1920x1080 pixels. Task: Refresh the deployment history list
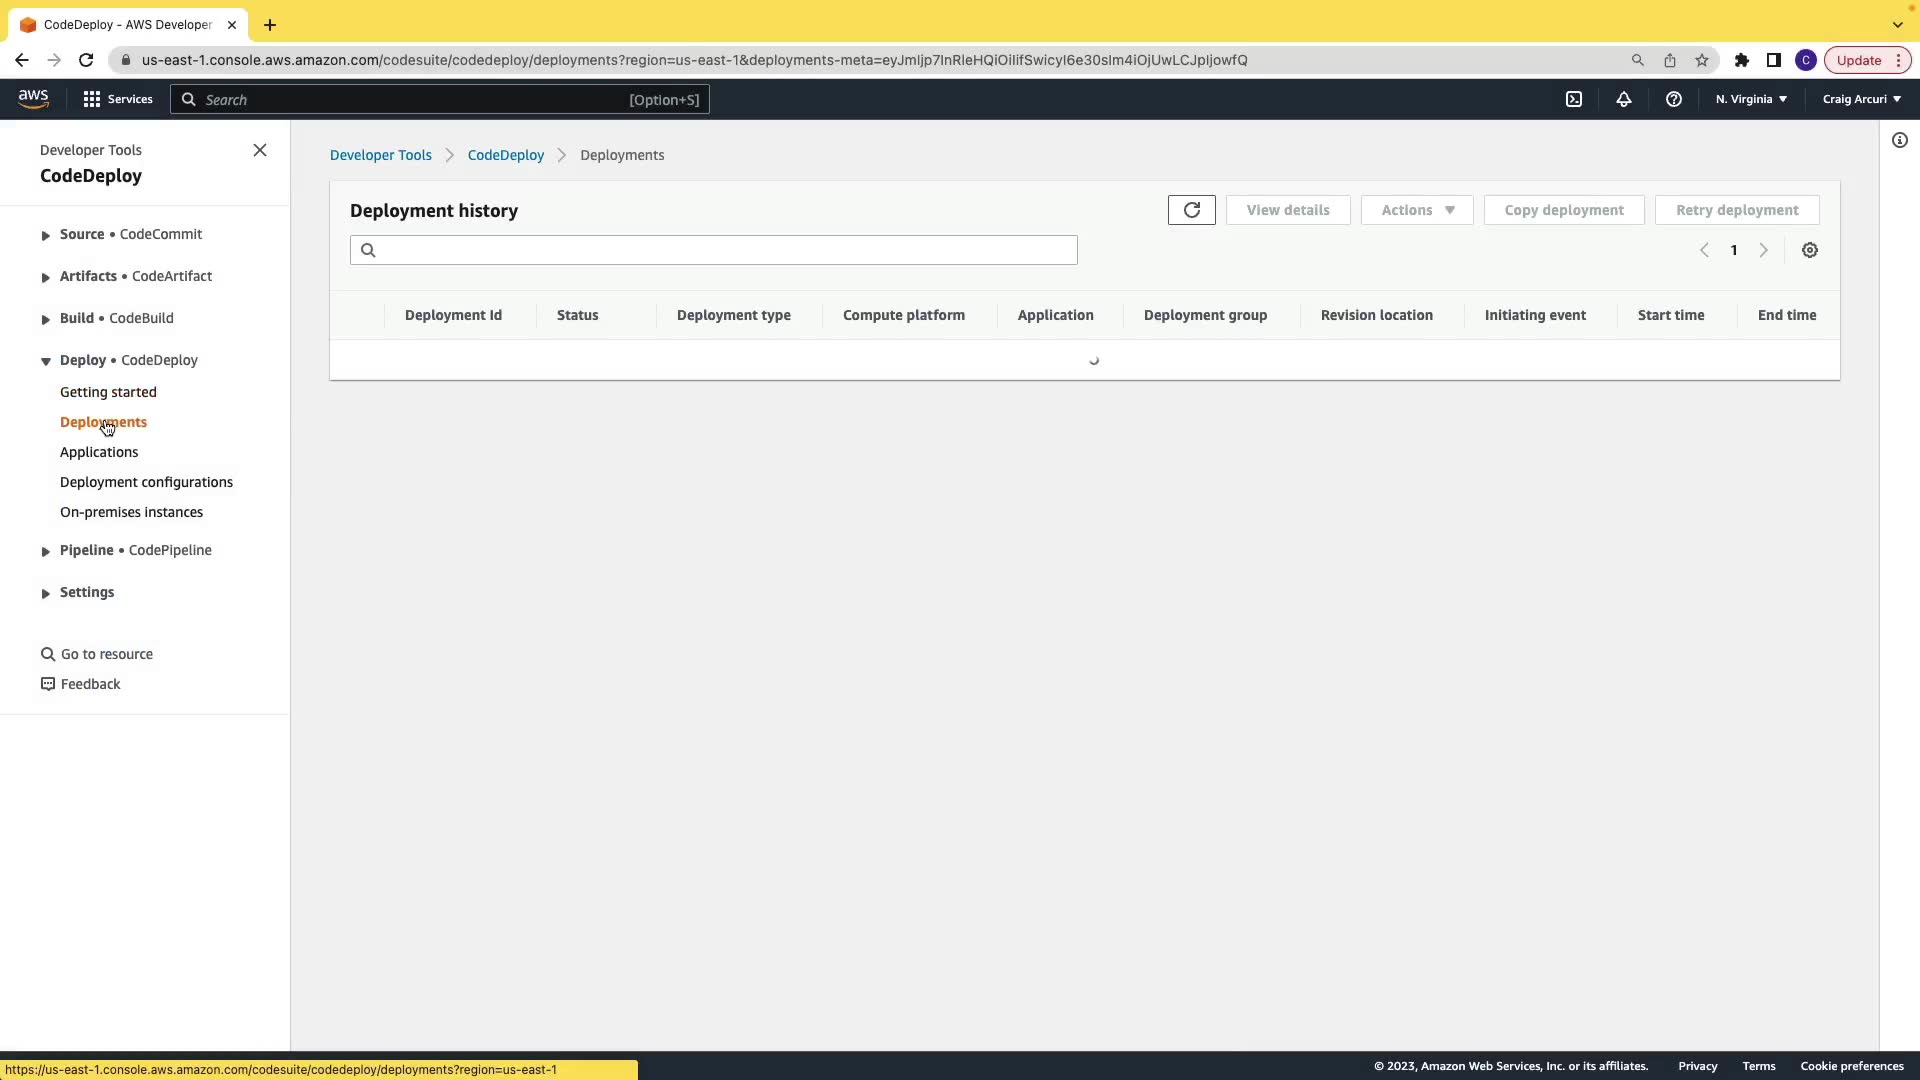(x=1191, y=210)
